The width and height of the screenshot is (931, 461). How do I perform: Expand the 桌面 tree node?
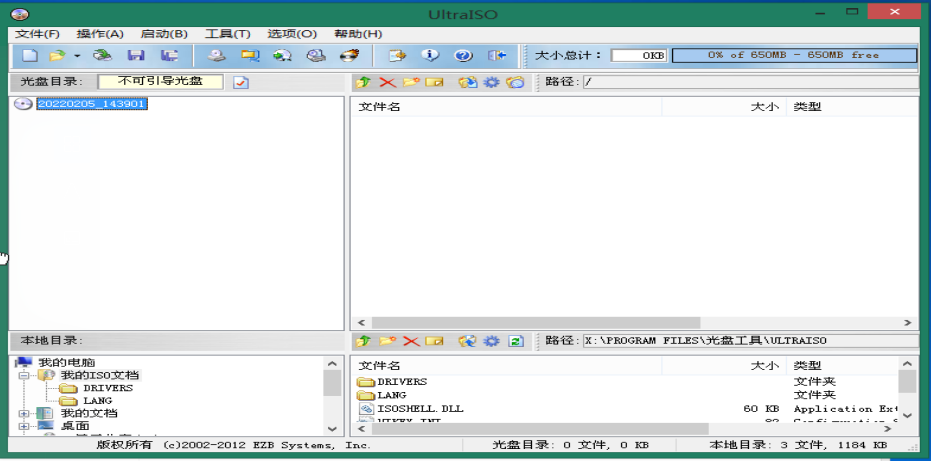click(x=24, y=426)
